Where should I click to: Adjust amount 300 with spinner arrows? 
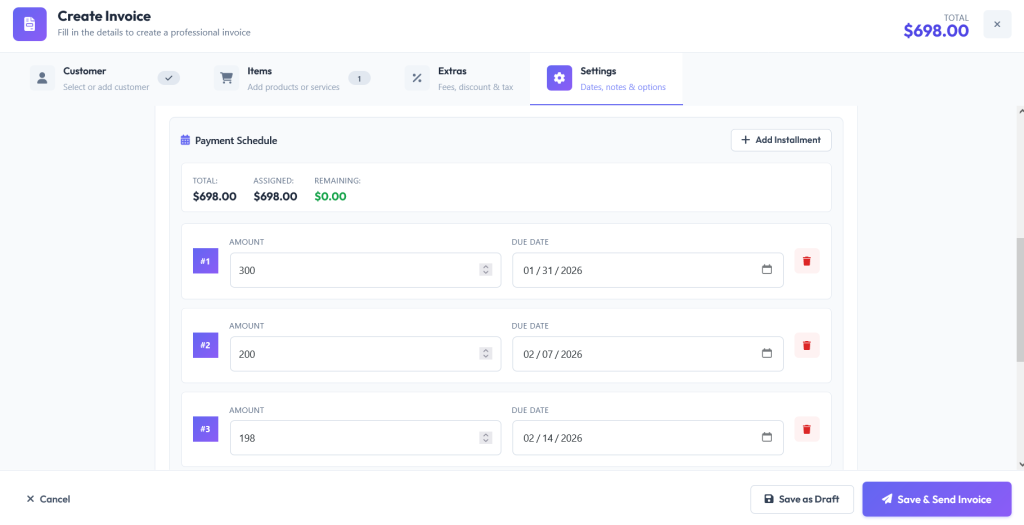pos(485,270)
